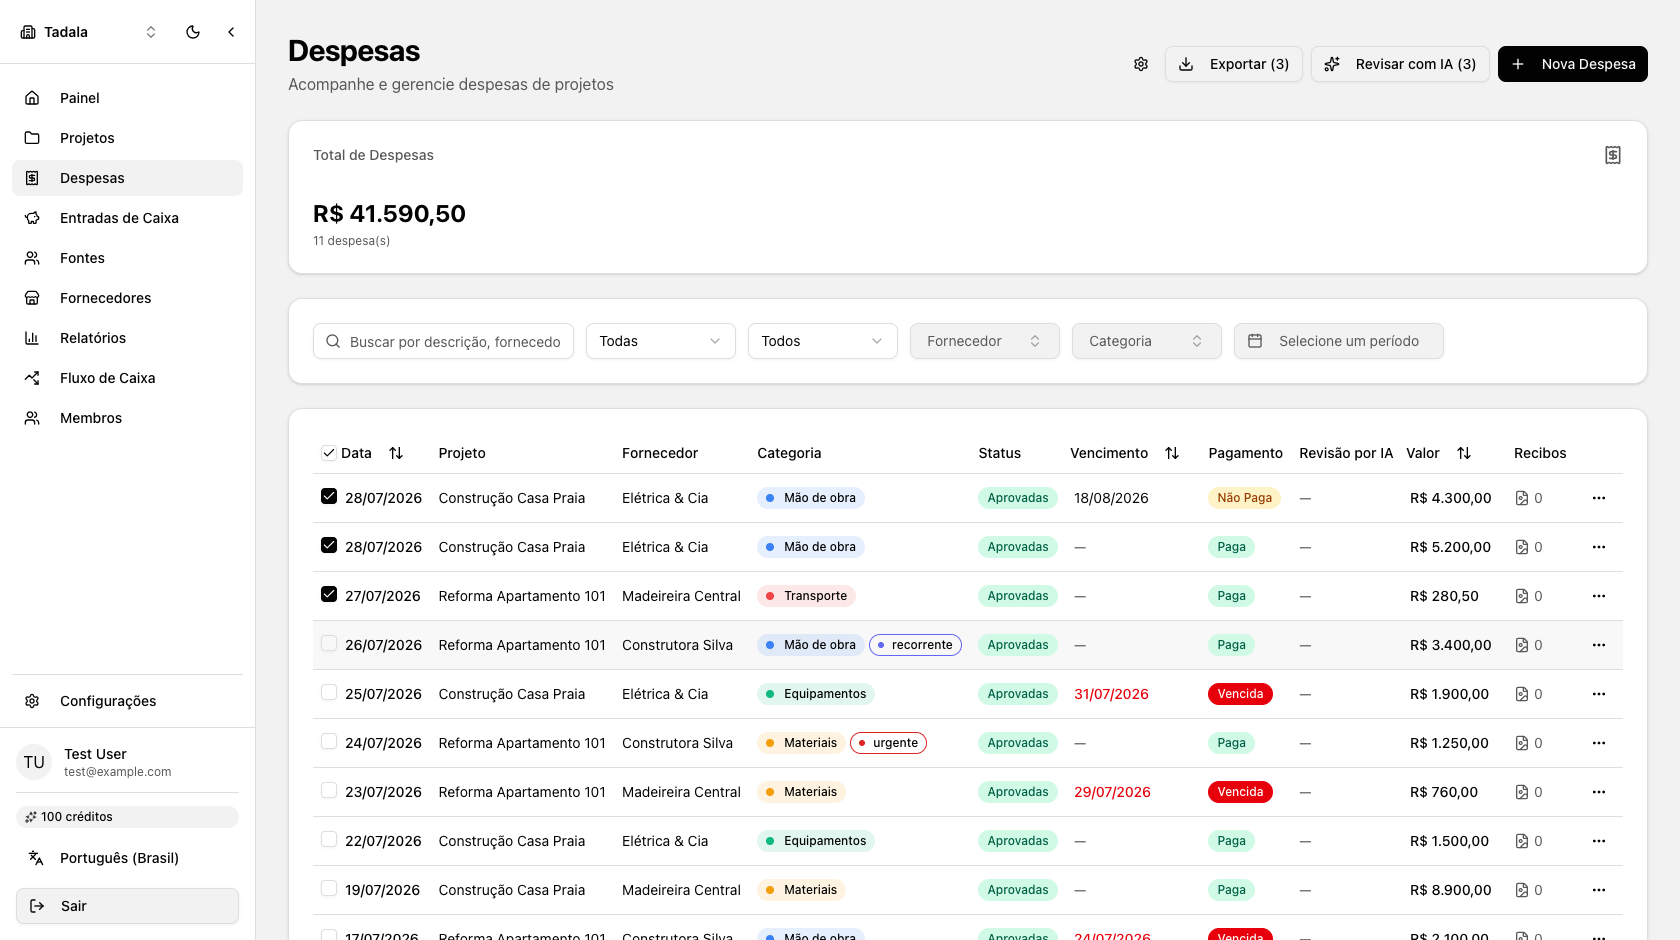Click the urgente tag on 24/07/2026 row

pos(888,743)
